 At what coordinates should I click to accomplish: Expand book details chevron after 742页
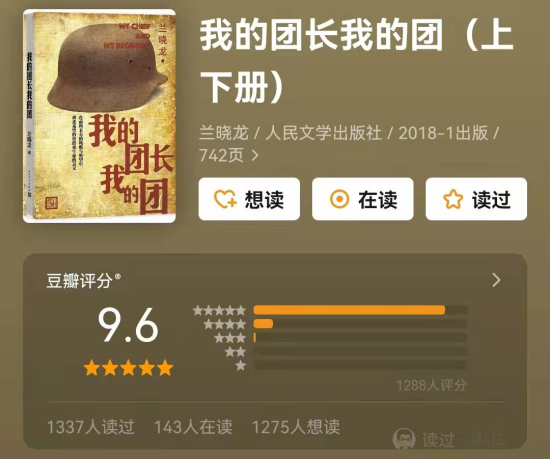[x=255, y=155]
